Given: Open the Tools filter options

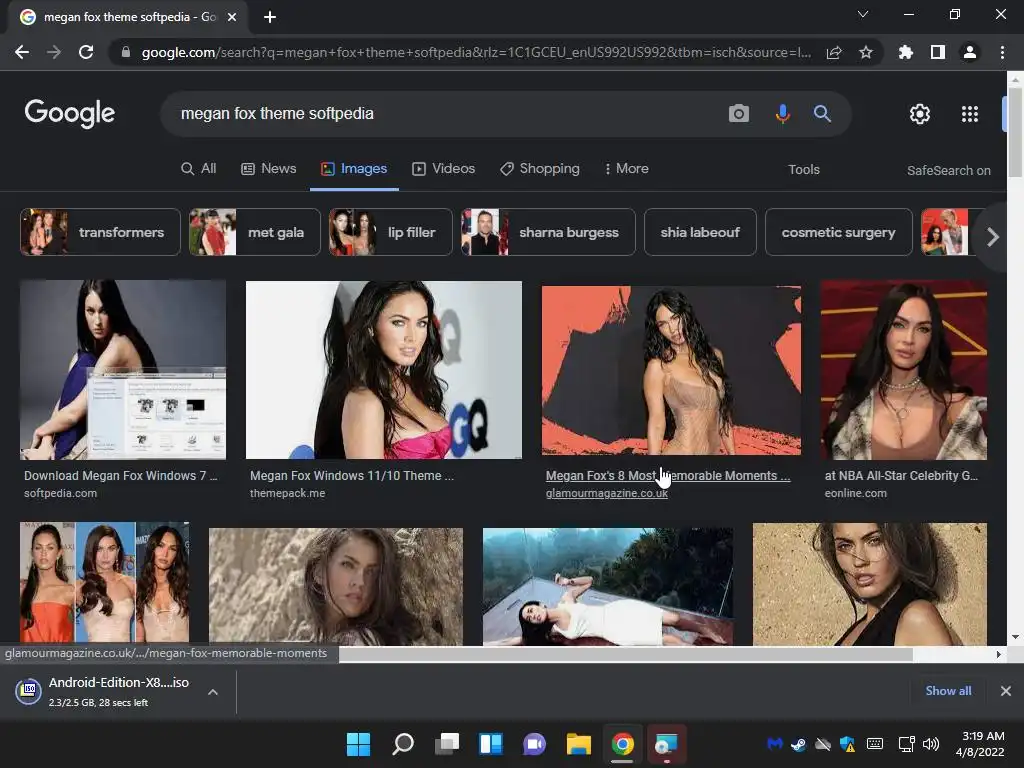Looking at the screenshot, I should 803,170.
